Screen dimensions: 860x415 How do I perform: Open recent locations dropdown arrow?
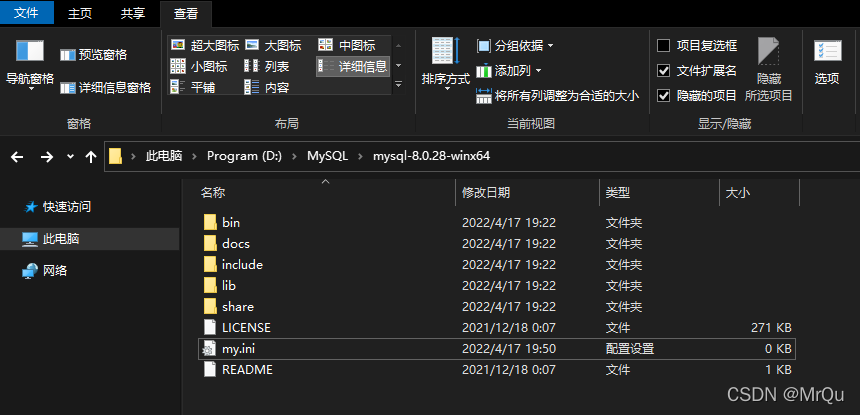coord(70,157)
